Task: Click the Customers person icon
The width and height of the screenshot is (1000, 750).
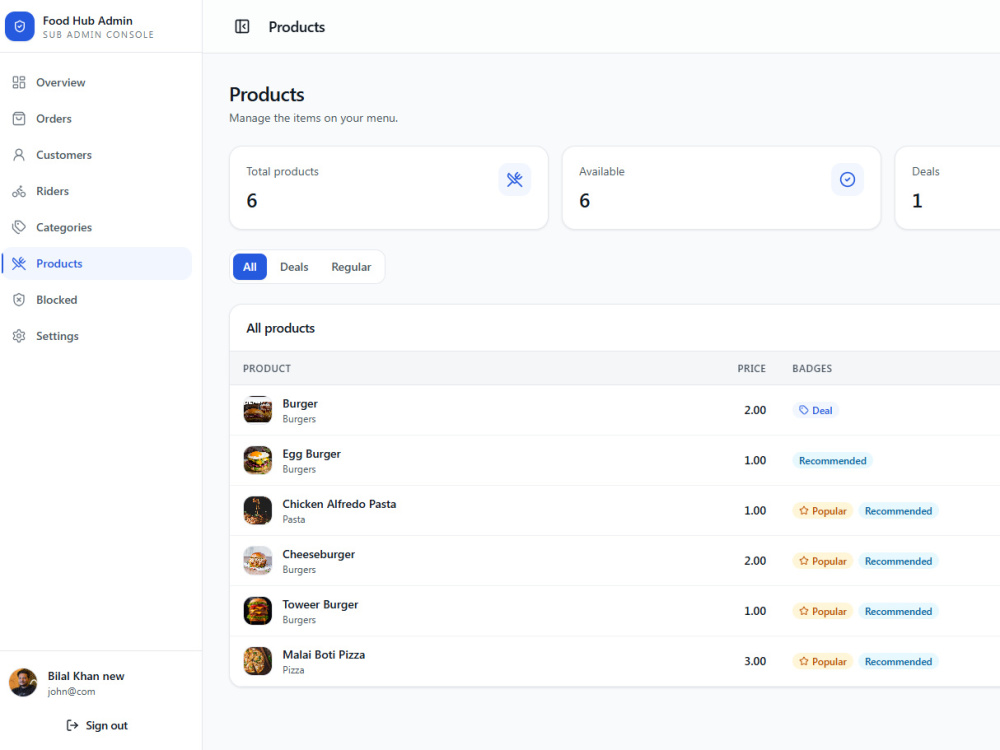Action: 19,155
